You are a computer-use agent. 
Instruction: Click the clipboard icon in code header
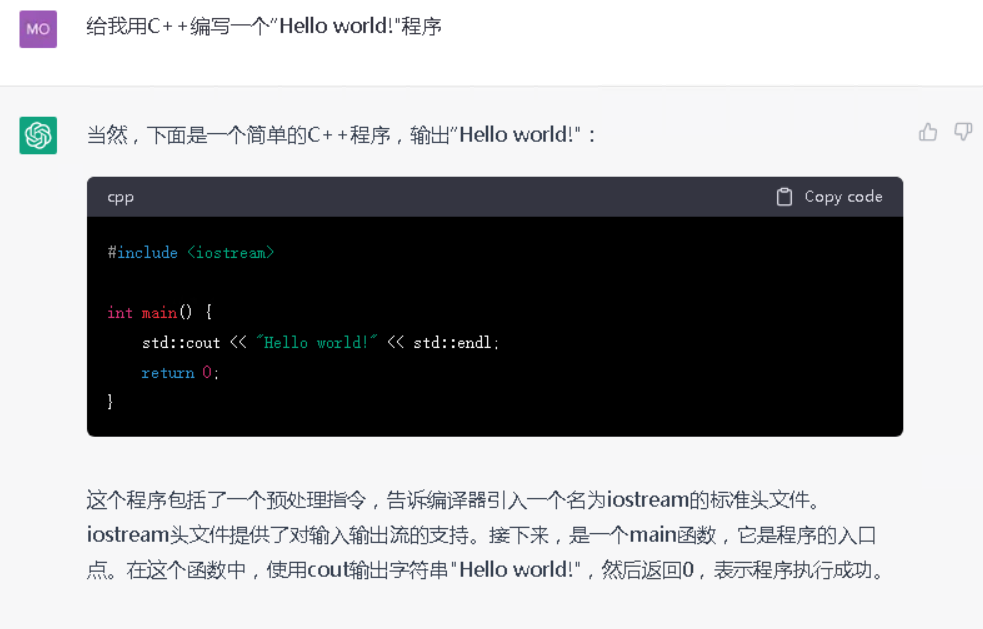pos(784,197)
